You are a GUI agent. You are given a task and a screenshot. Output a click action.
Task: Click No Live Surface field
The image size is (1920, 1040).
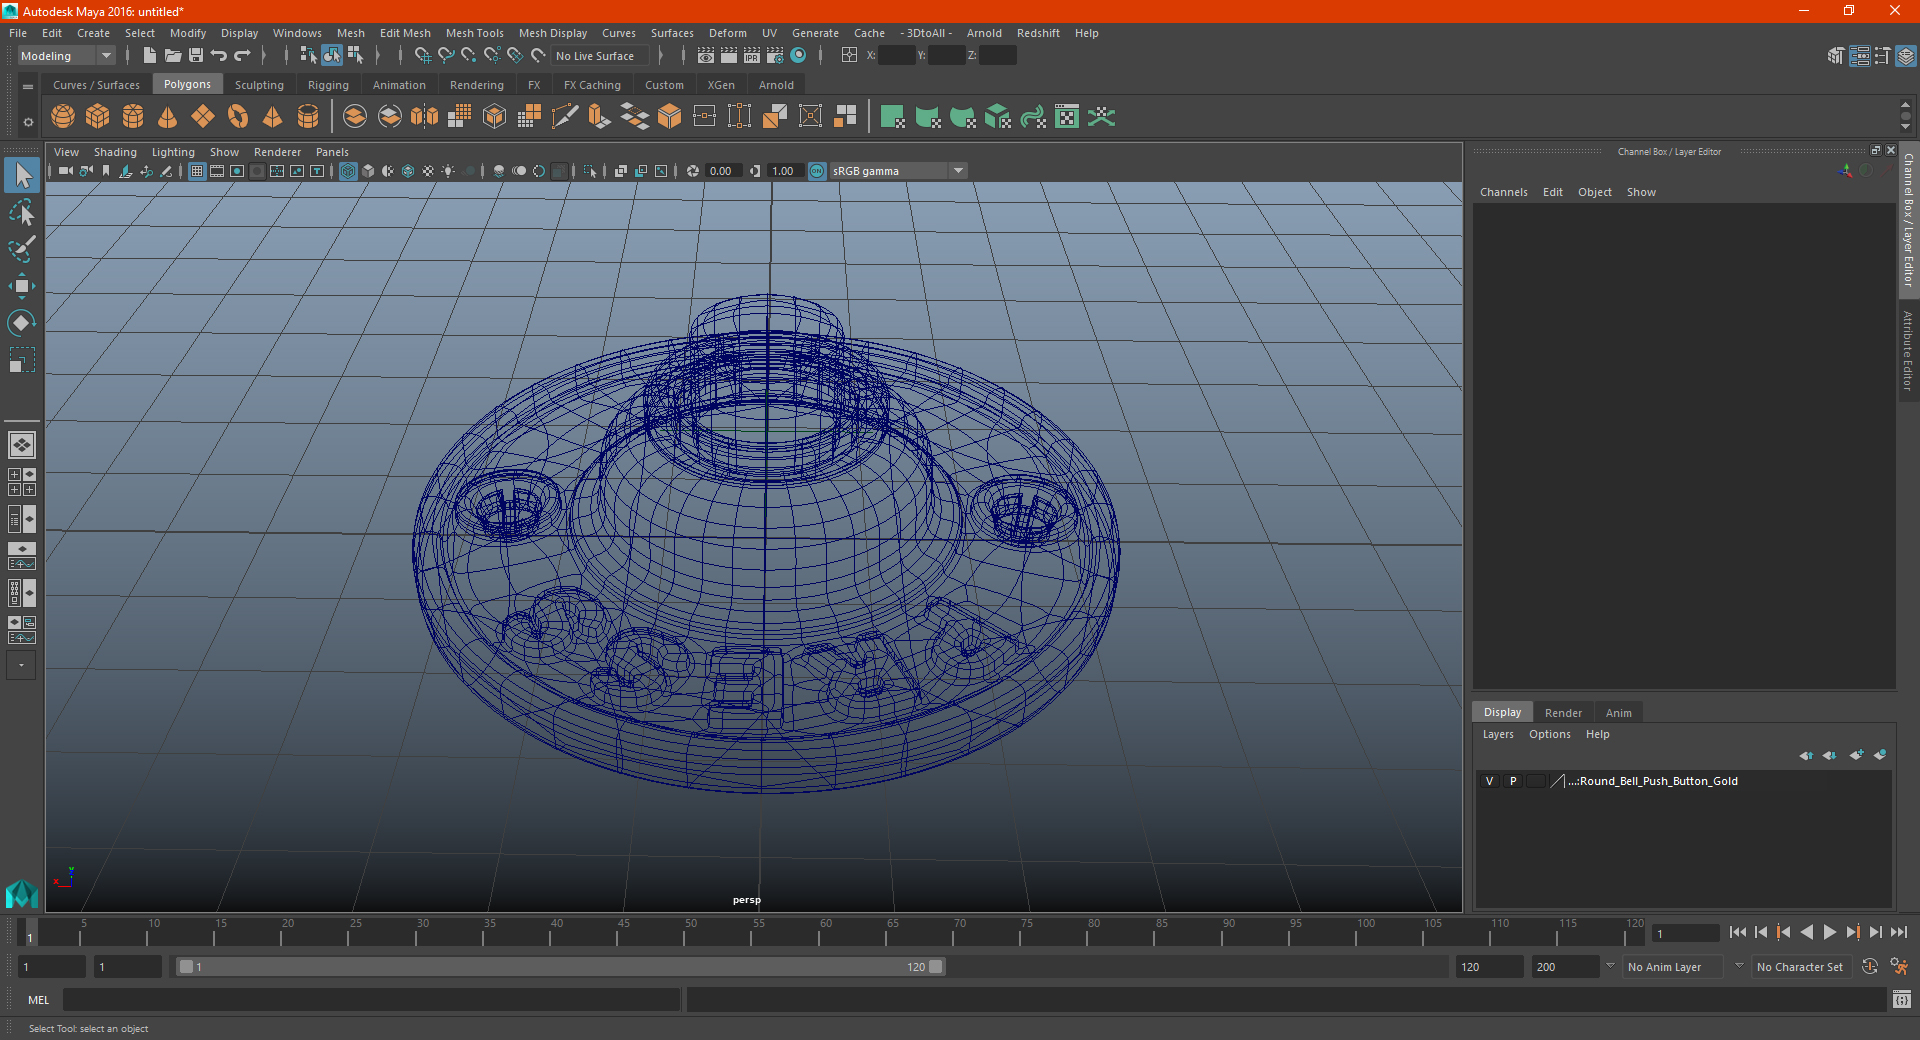pyautogui.click(x=600, y=56)
